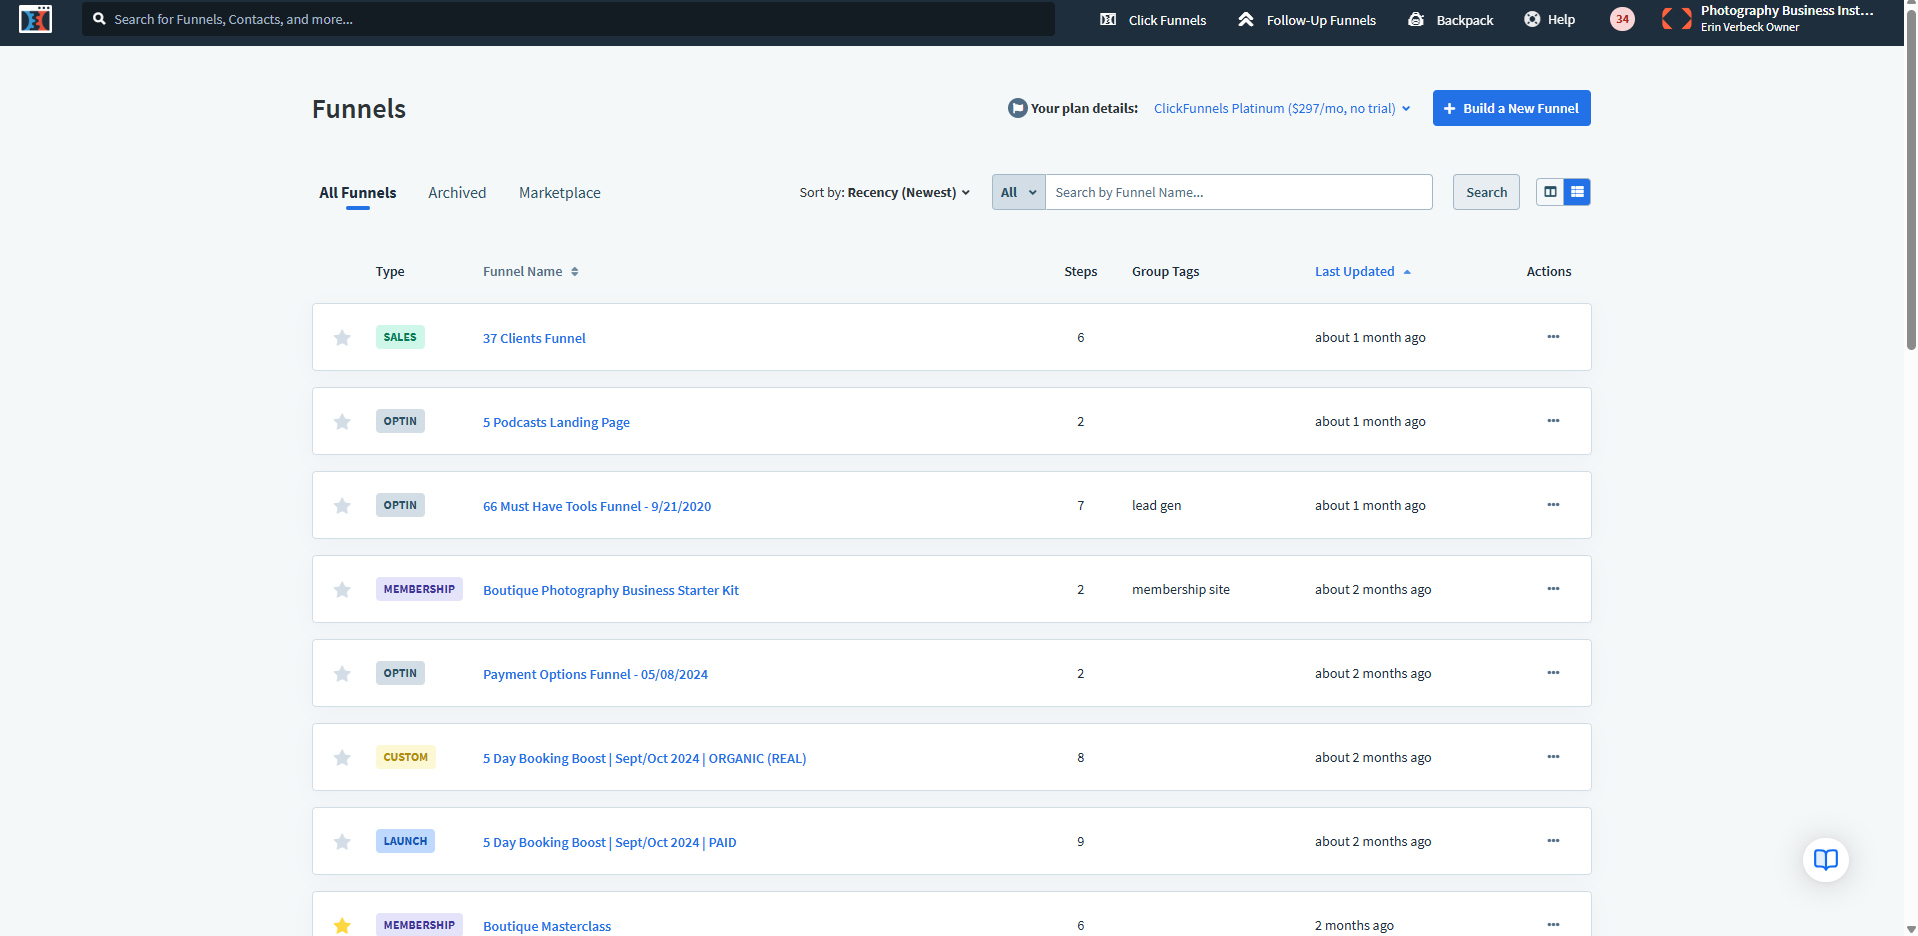The width and height of the screenshot is (1918, 936).
Task: Open the Payment Options Funnel link
Action: pyautogui.click(x=595, y=675)
